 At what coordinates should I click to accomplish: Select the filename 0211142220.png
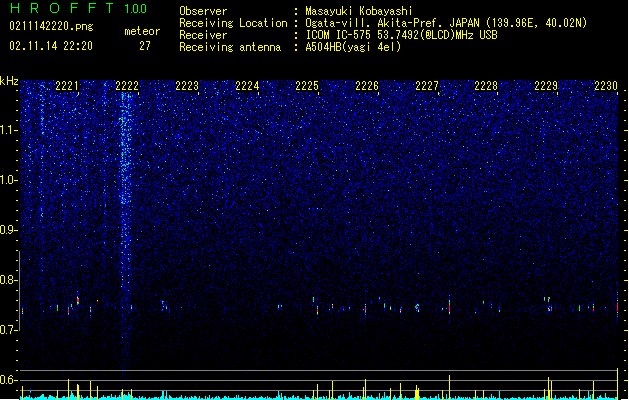coord(51,26)
